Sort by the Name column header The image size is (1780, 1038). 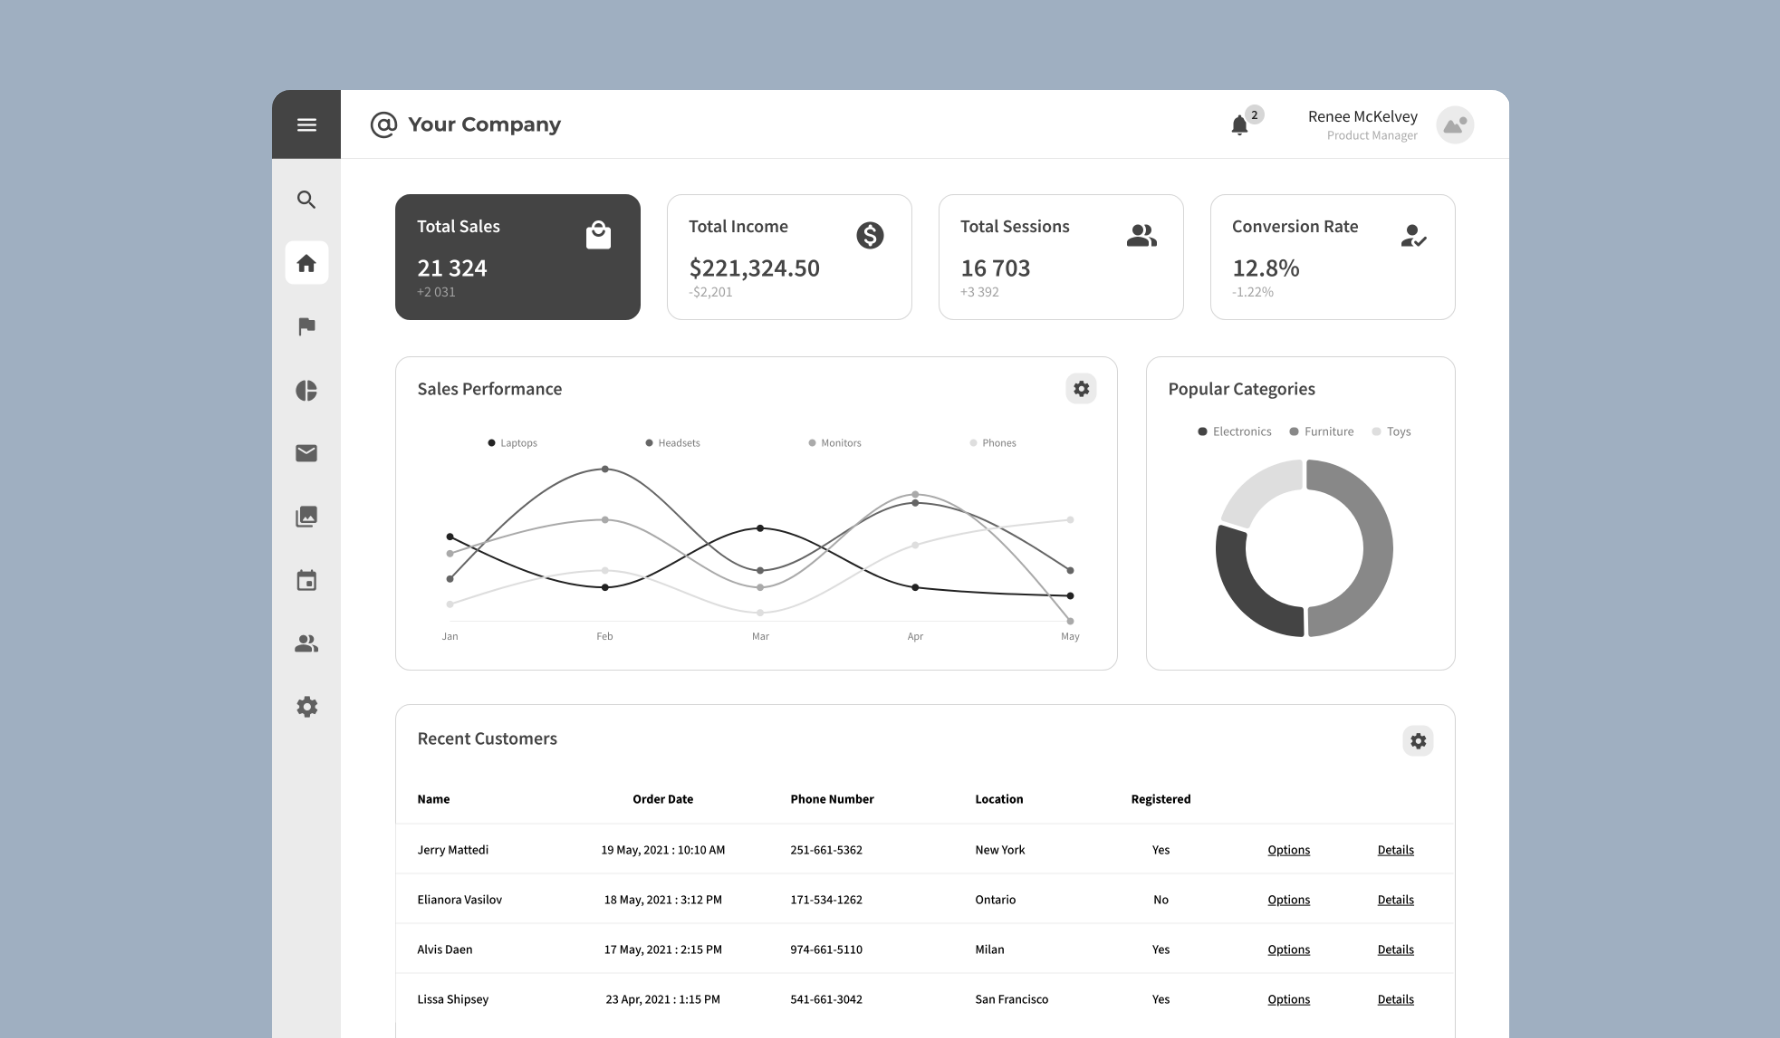433,799
